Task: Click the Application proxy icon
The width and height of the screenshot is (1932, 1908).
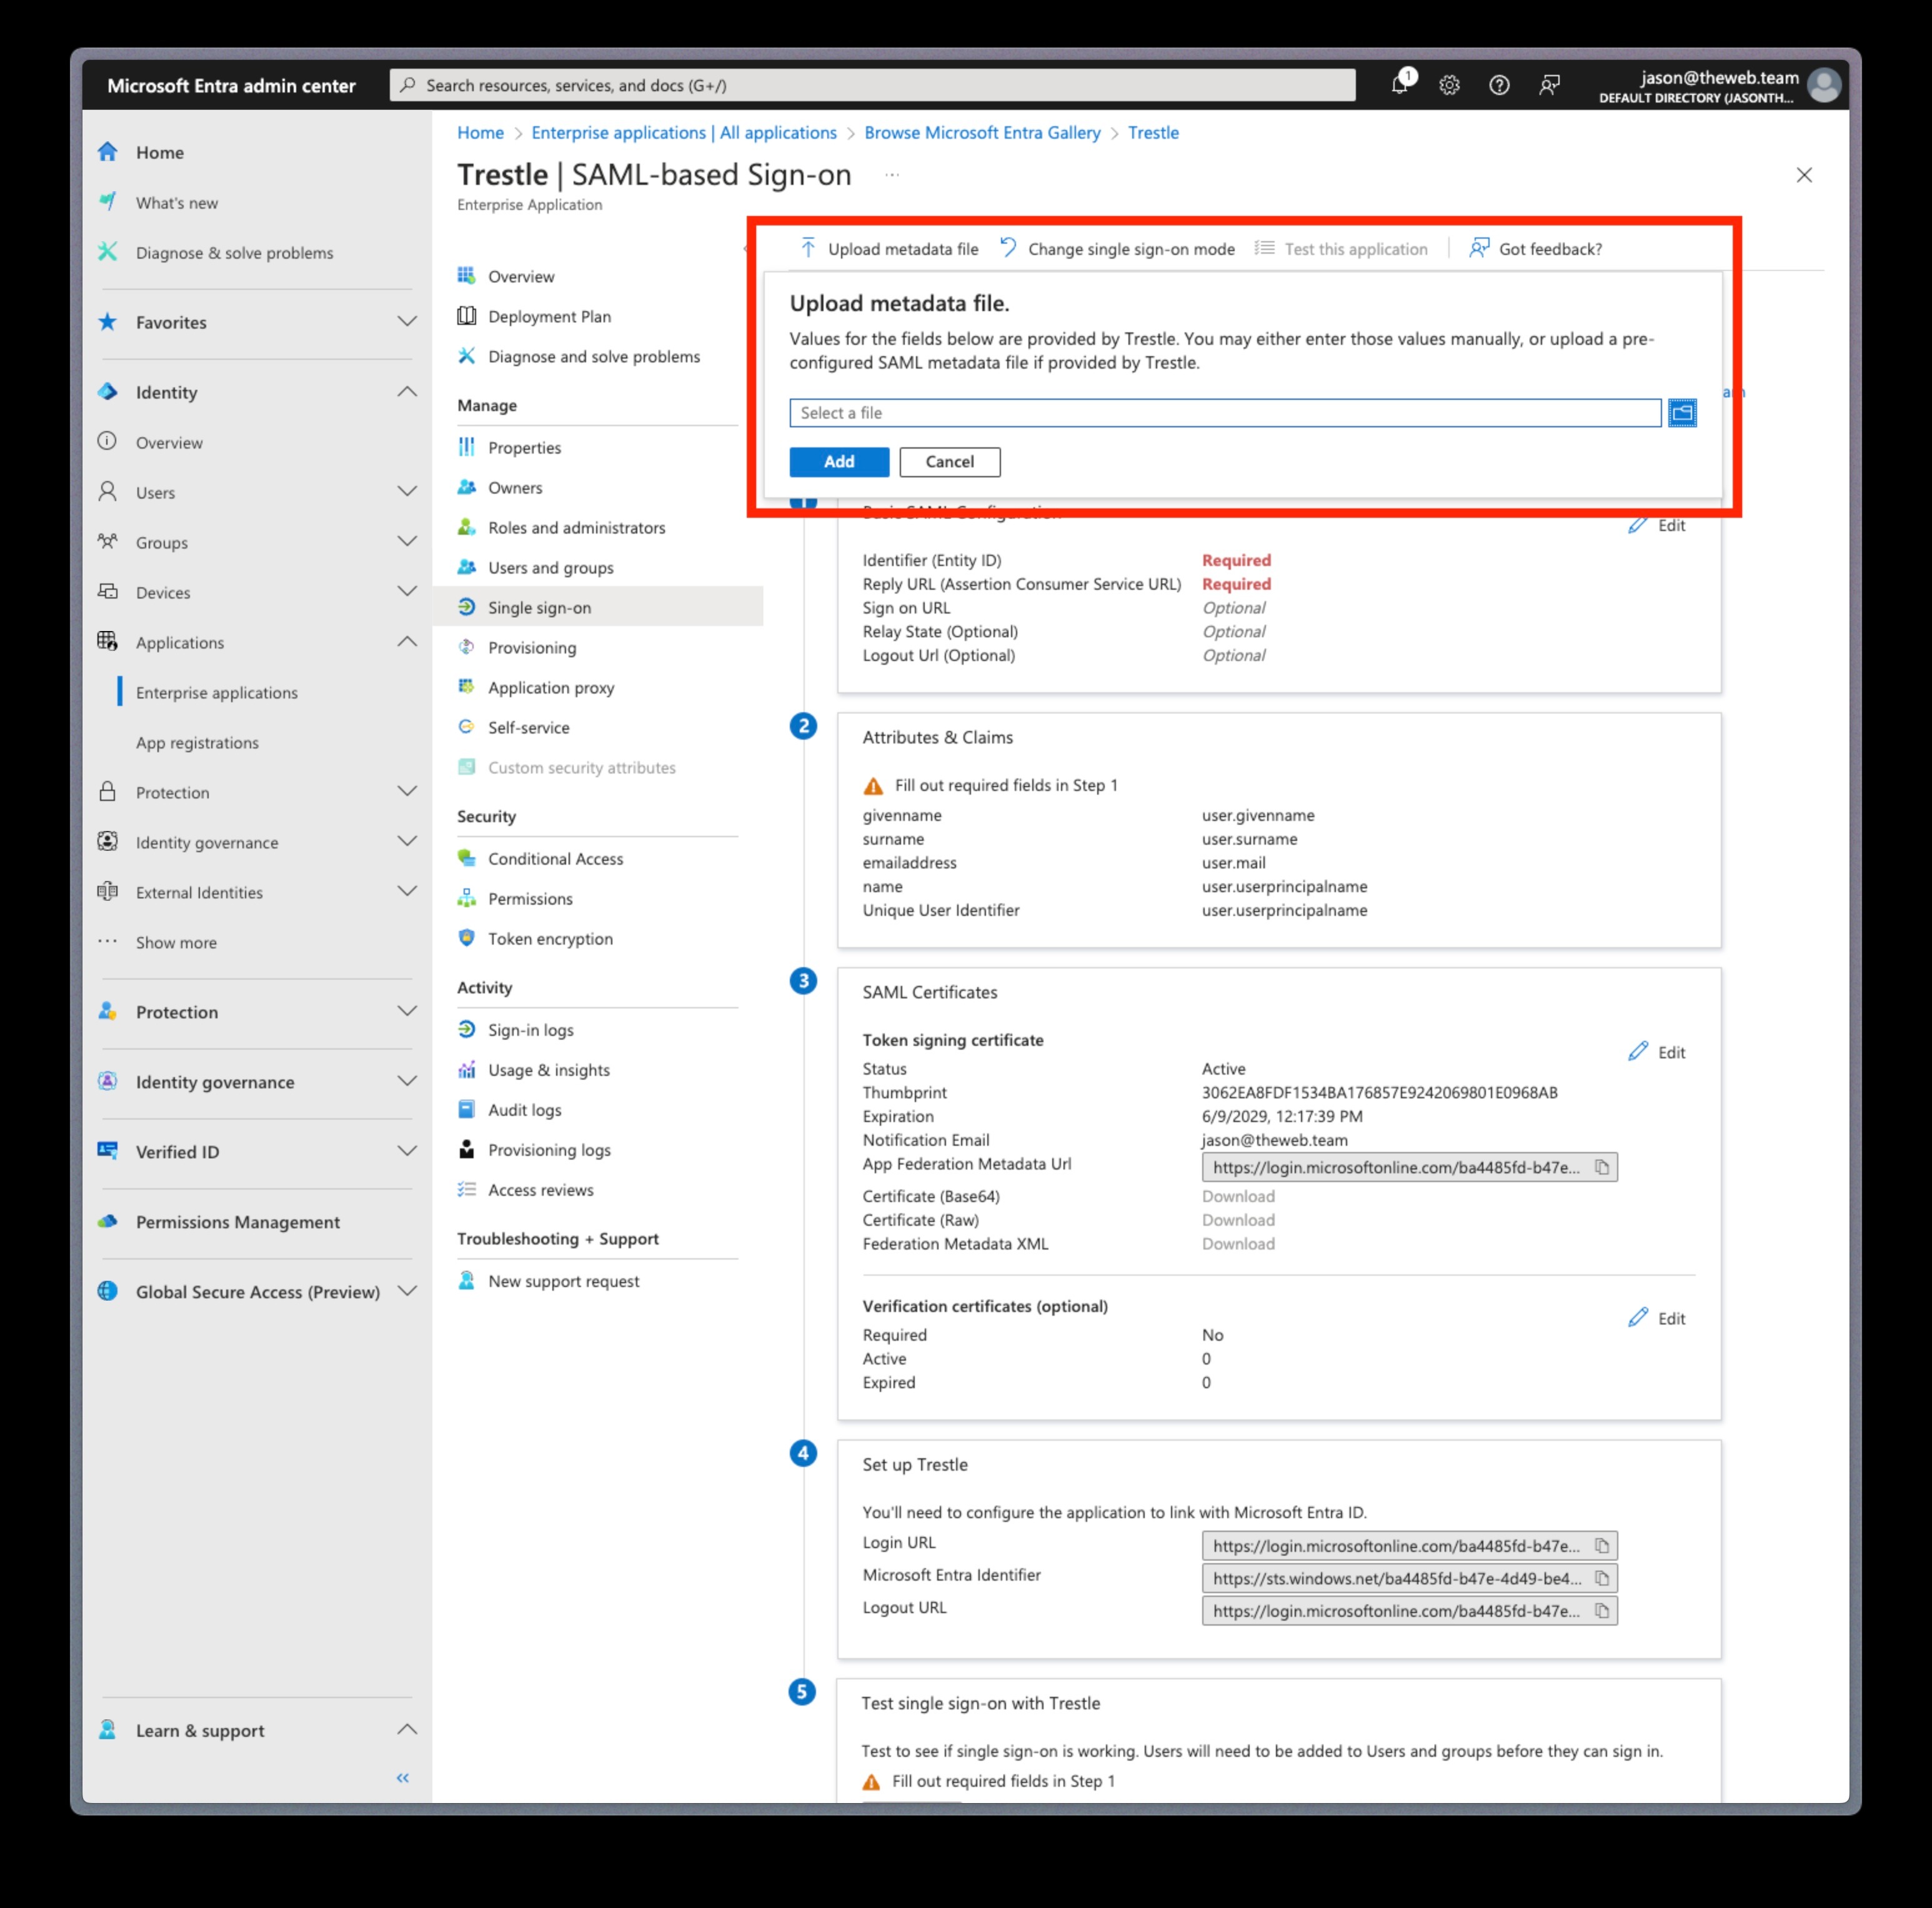Action: point(466,687)
